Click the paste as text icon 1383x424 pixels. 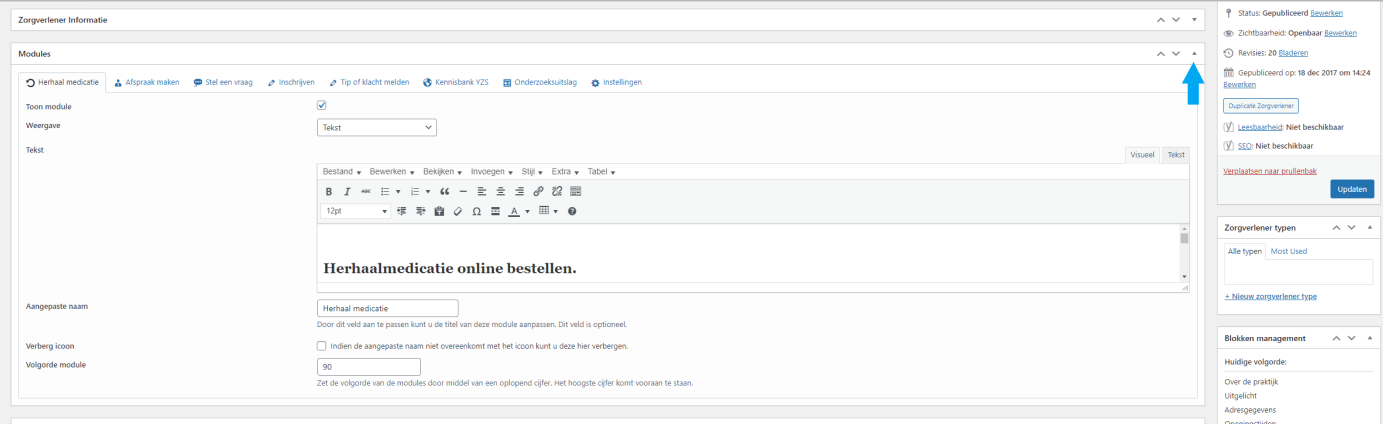(439, 211)
